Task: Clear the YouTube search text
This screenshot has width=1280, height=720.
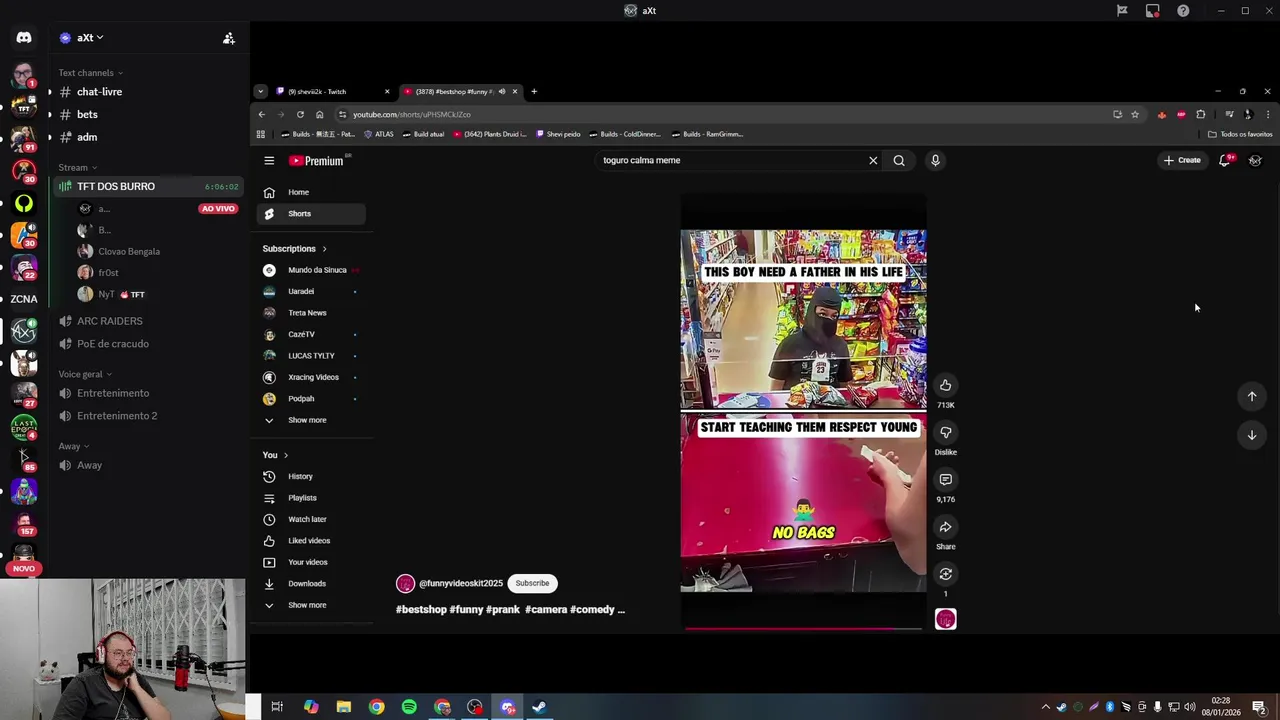Action: 873,160
